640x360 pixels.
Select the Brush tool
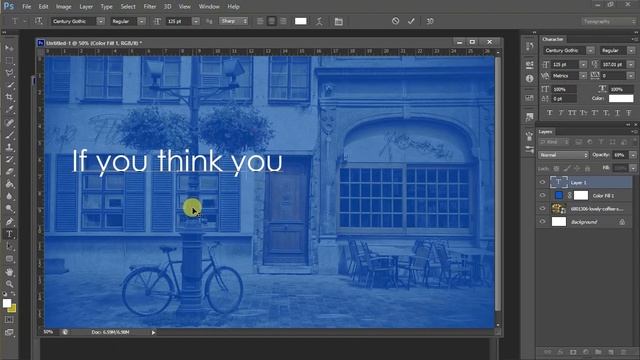point(9,135)
